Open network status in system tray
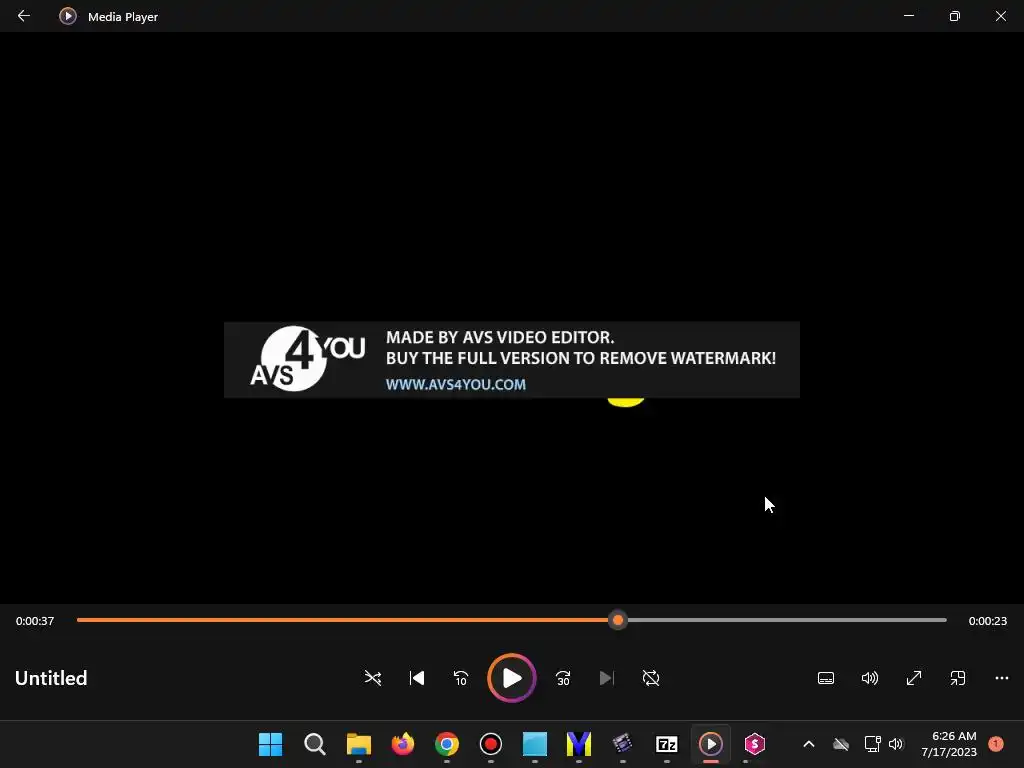The image size is (1024, 768). [x=872, y=744]
